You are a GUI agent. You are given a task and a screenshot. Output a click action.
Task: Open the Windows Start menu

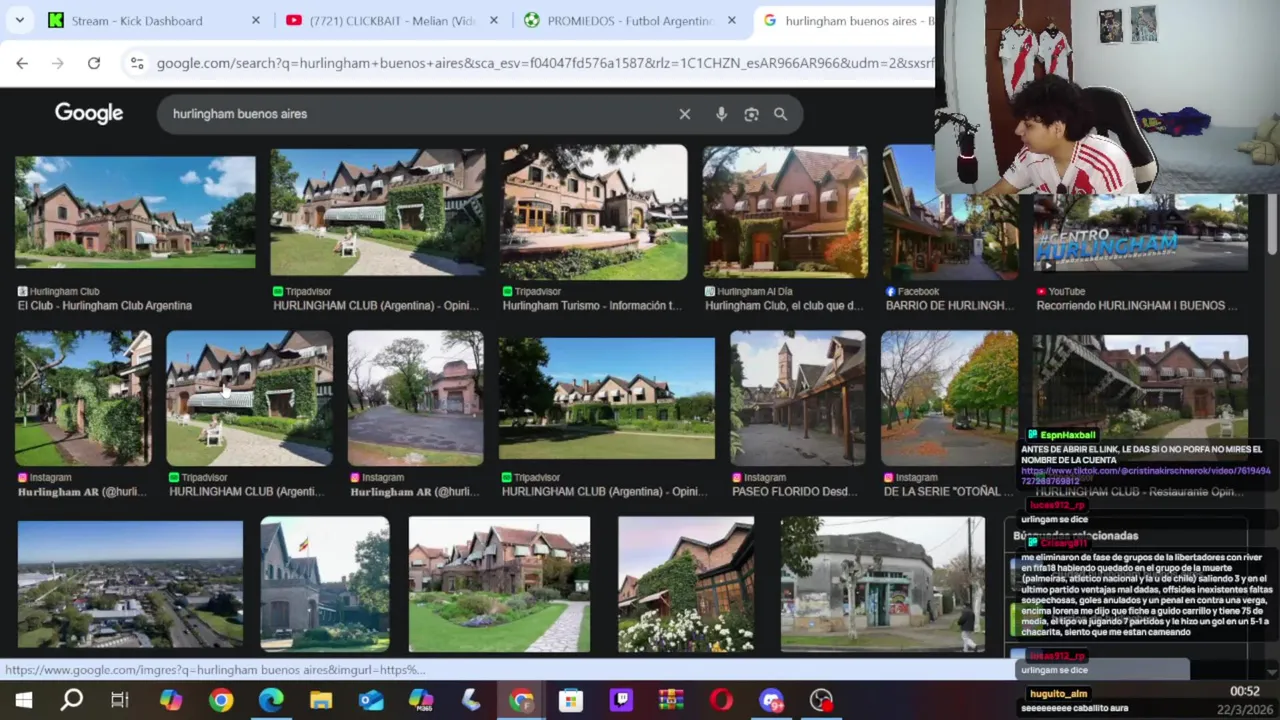(x=23, y=700)
